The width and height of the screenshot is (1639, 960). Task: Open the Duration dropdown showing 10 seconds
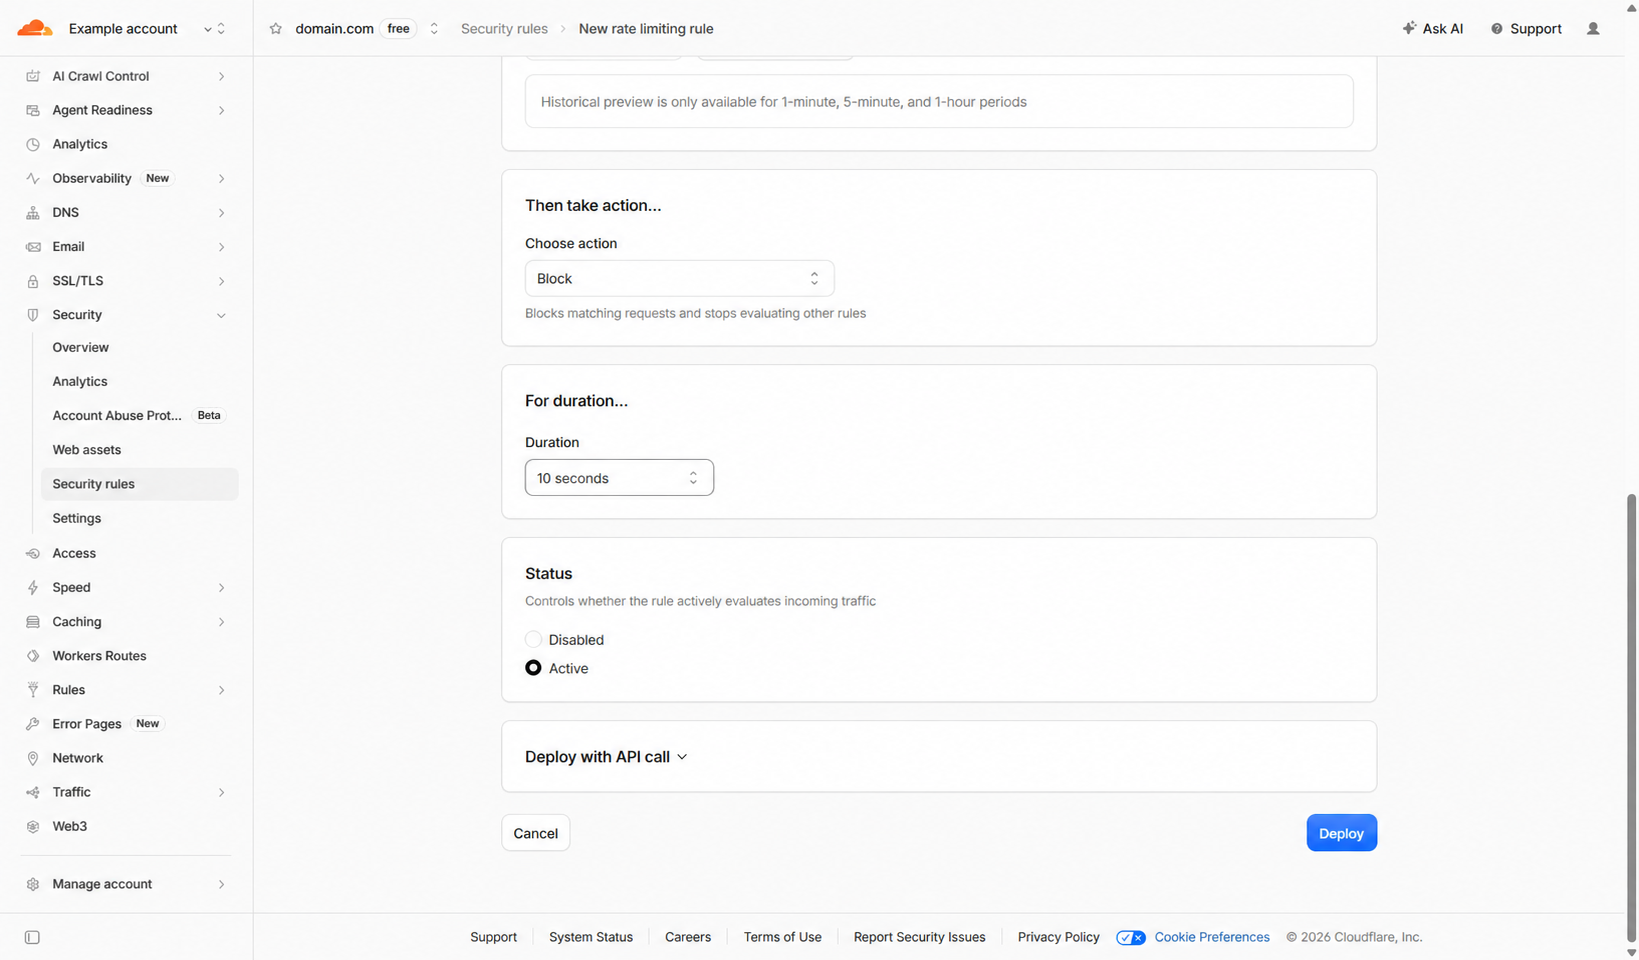[619, 478]
